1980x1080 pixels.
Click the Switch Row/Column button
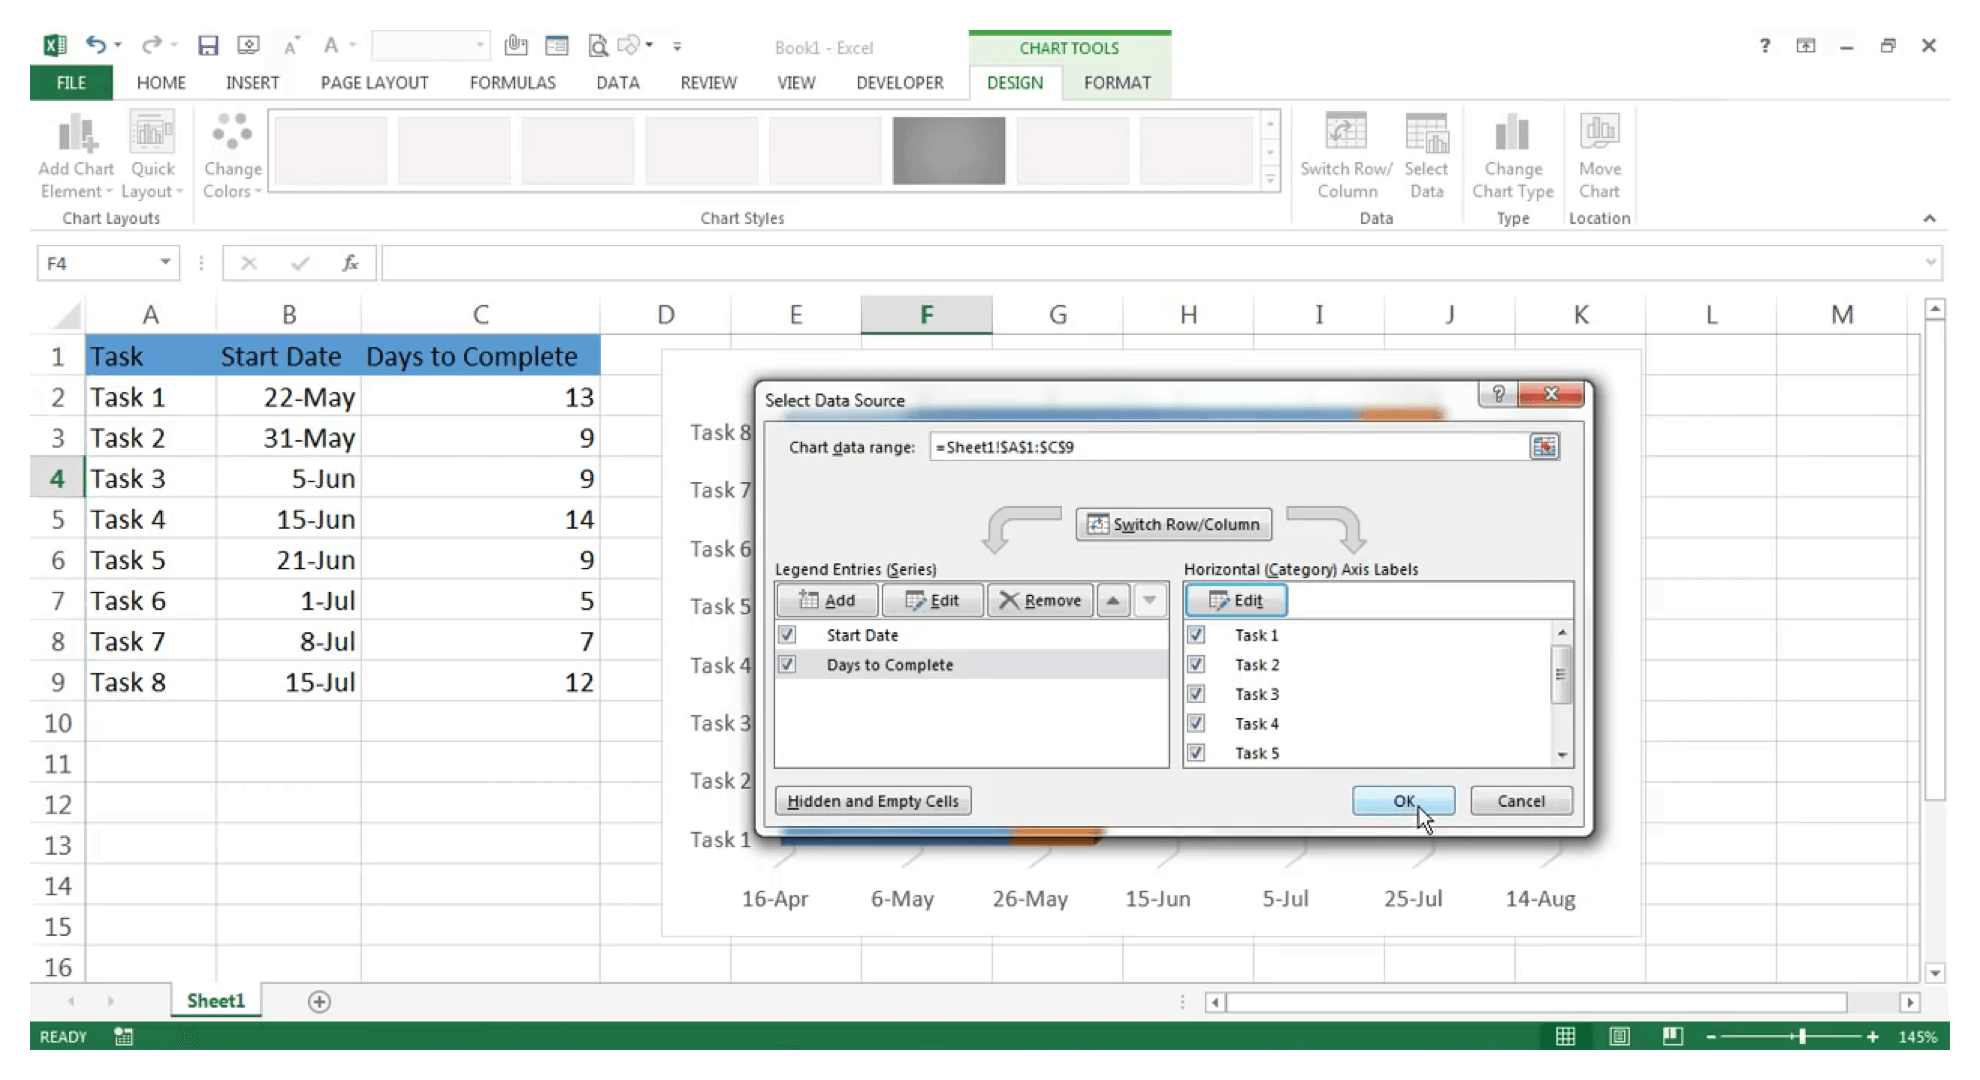pyautogui.click(x=1172, y=523)
